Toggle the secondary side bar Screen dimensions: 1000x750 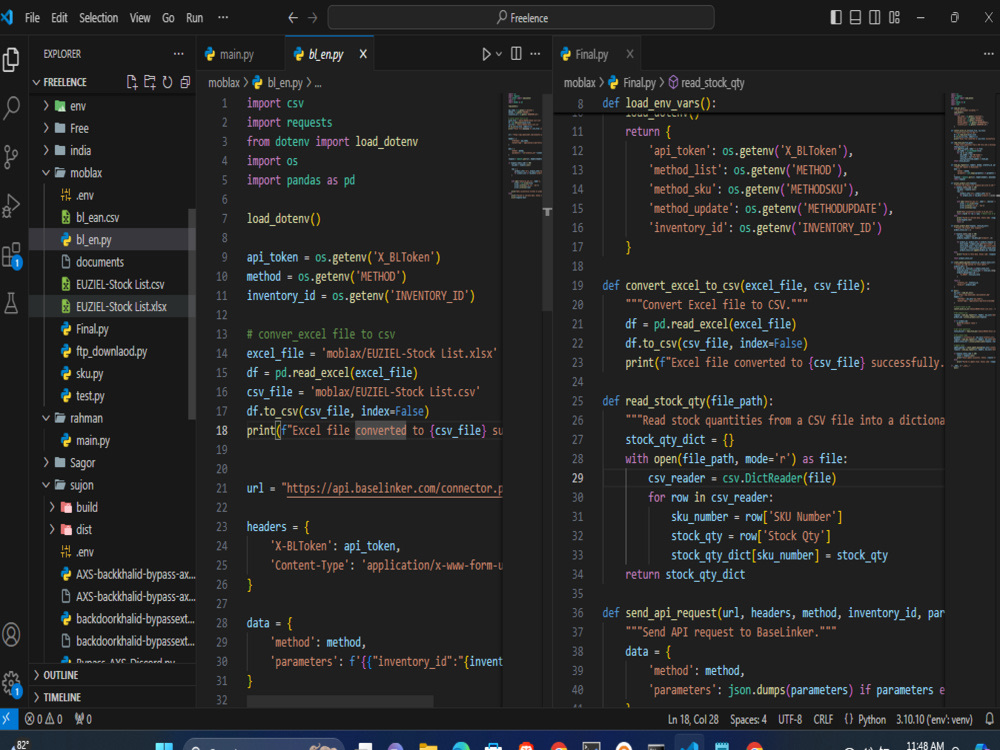click(875, 18)
